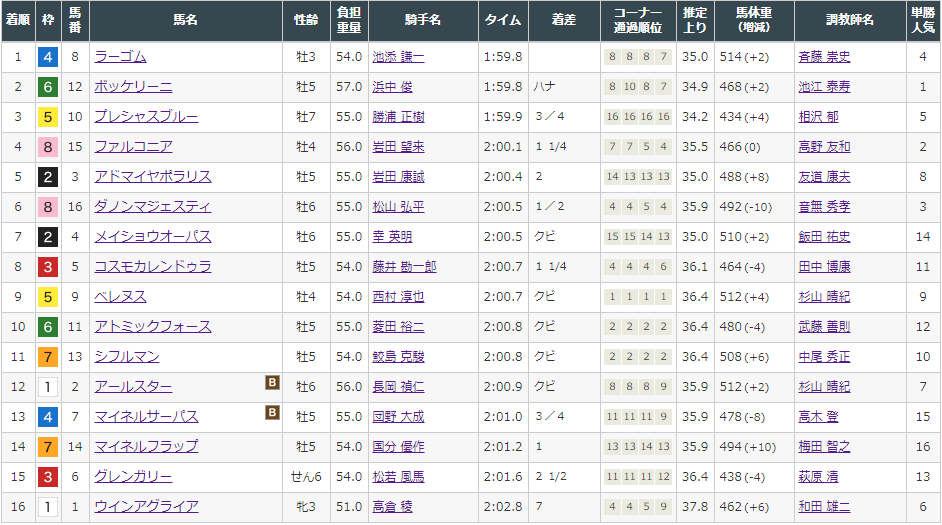Image resolution: width=942 pixels, height=525 pixels.
Task: Open jockey 岩田 望来 page
Action: [x=398, y=147]
